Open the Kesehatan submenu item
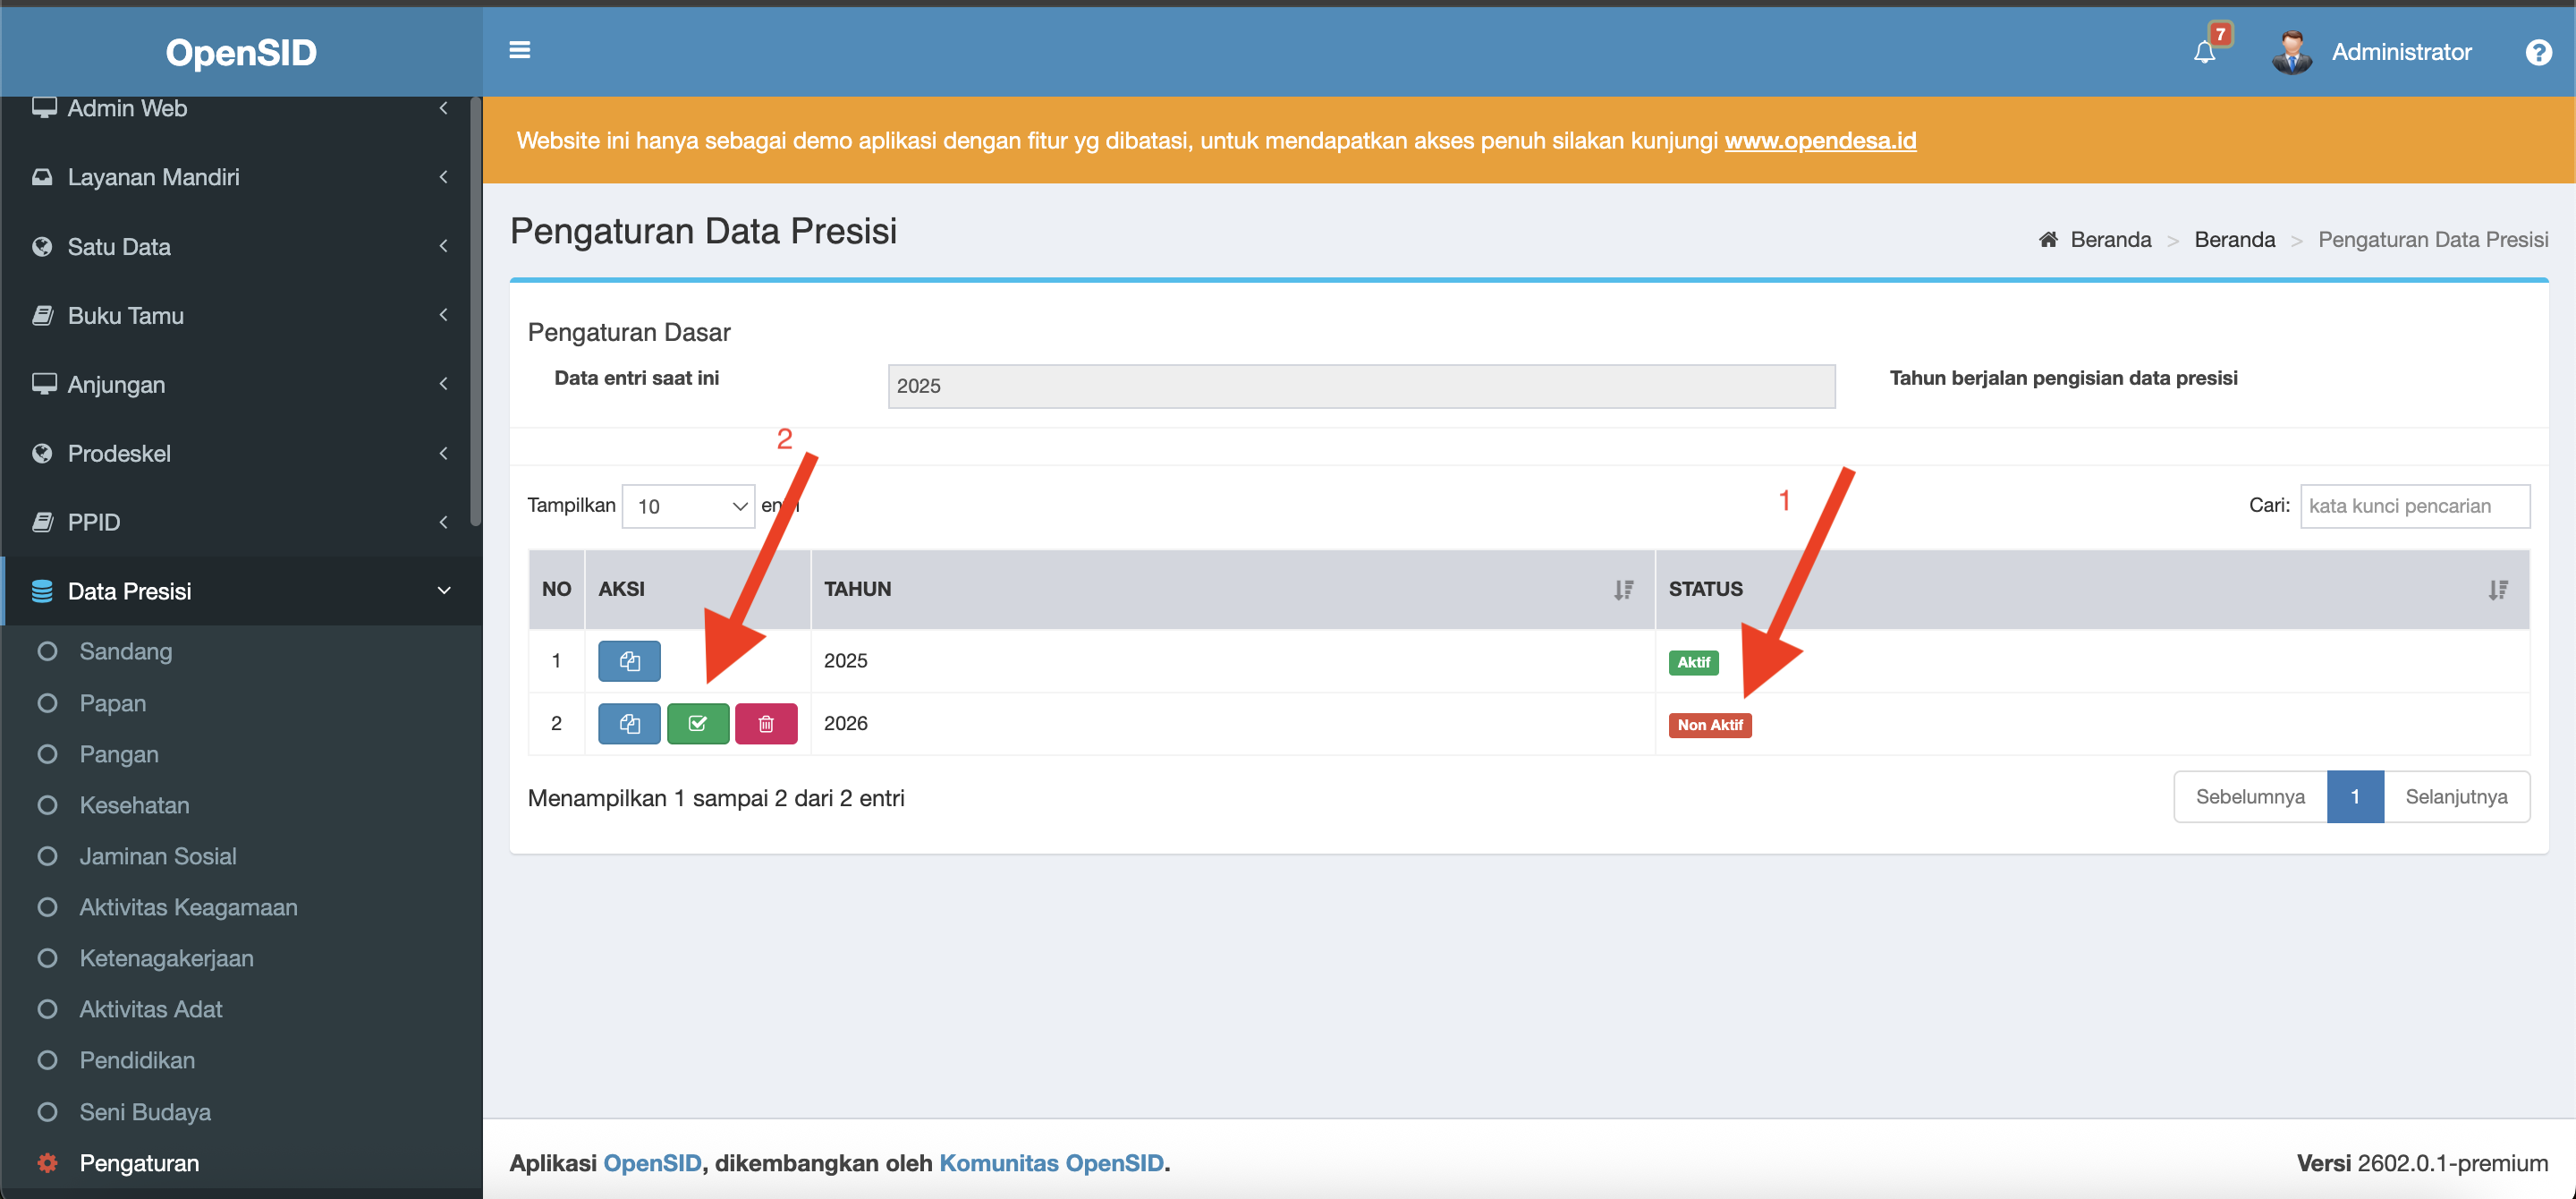 click(x=134, y=805)
